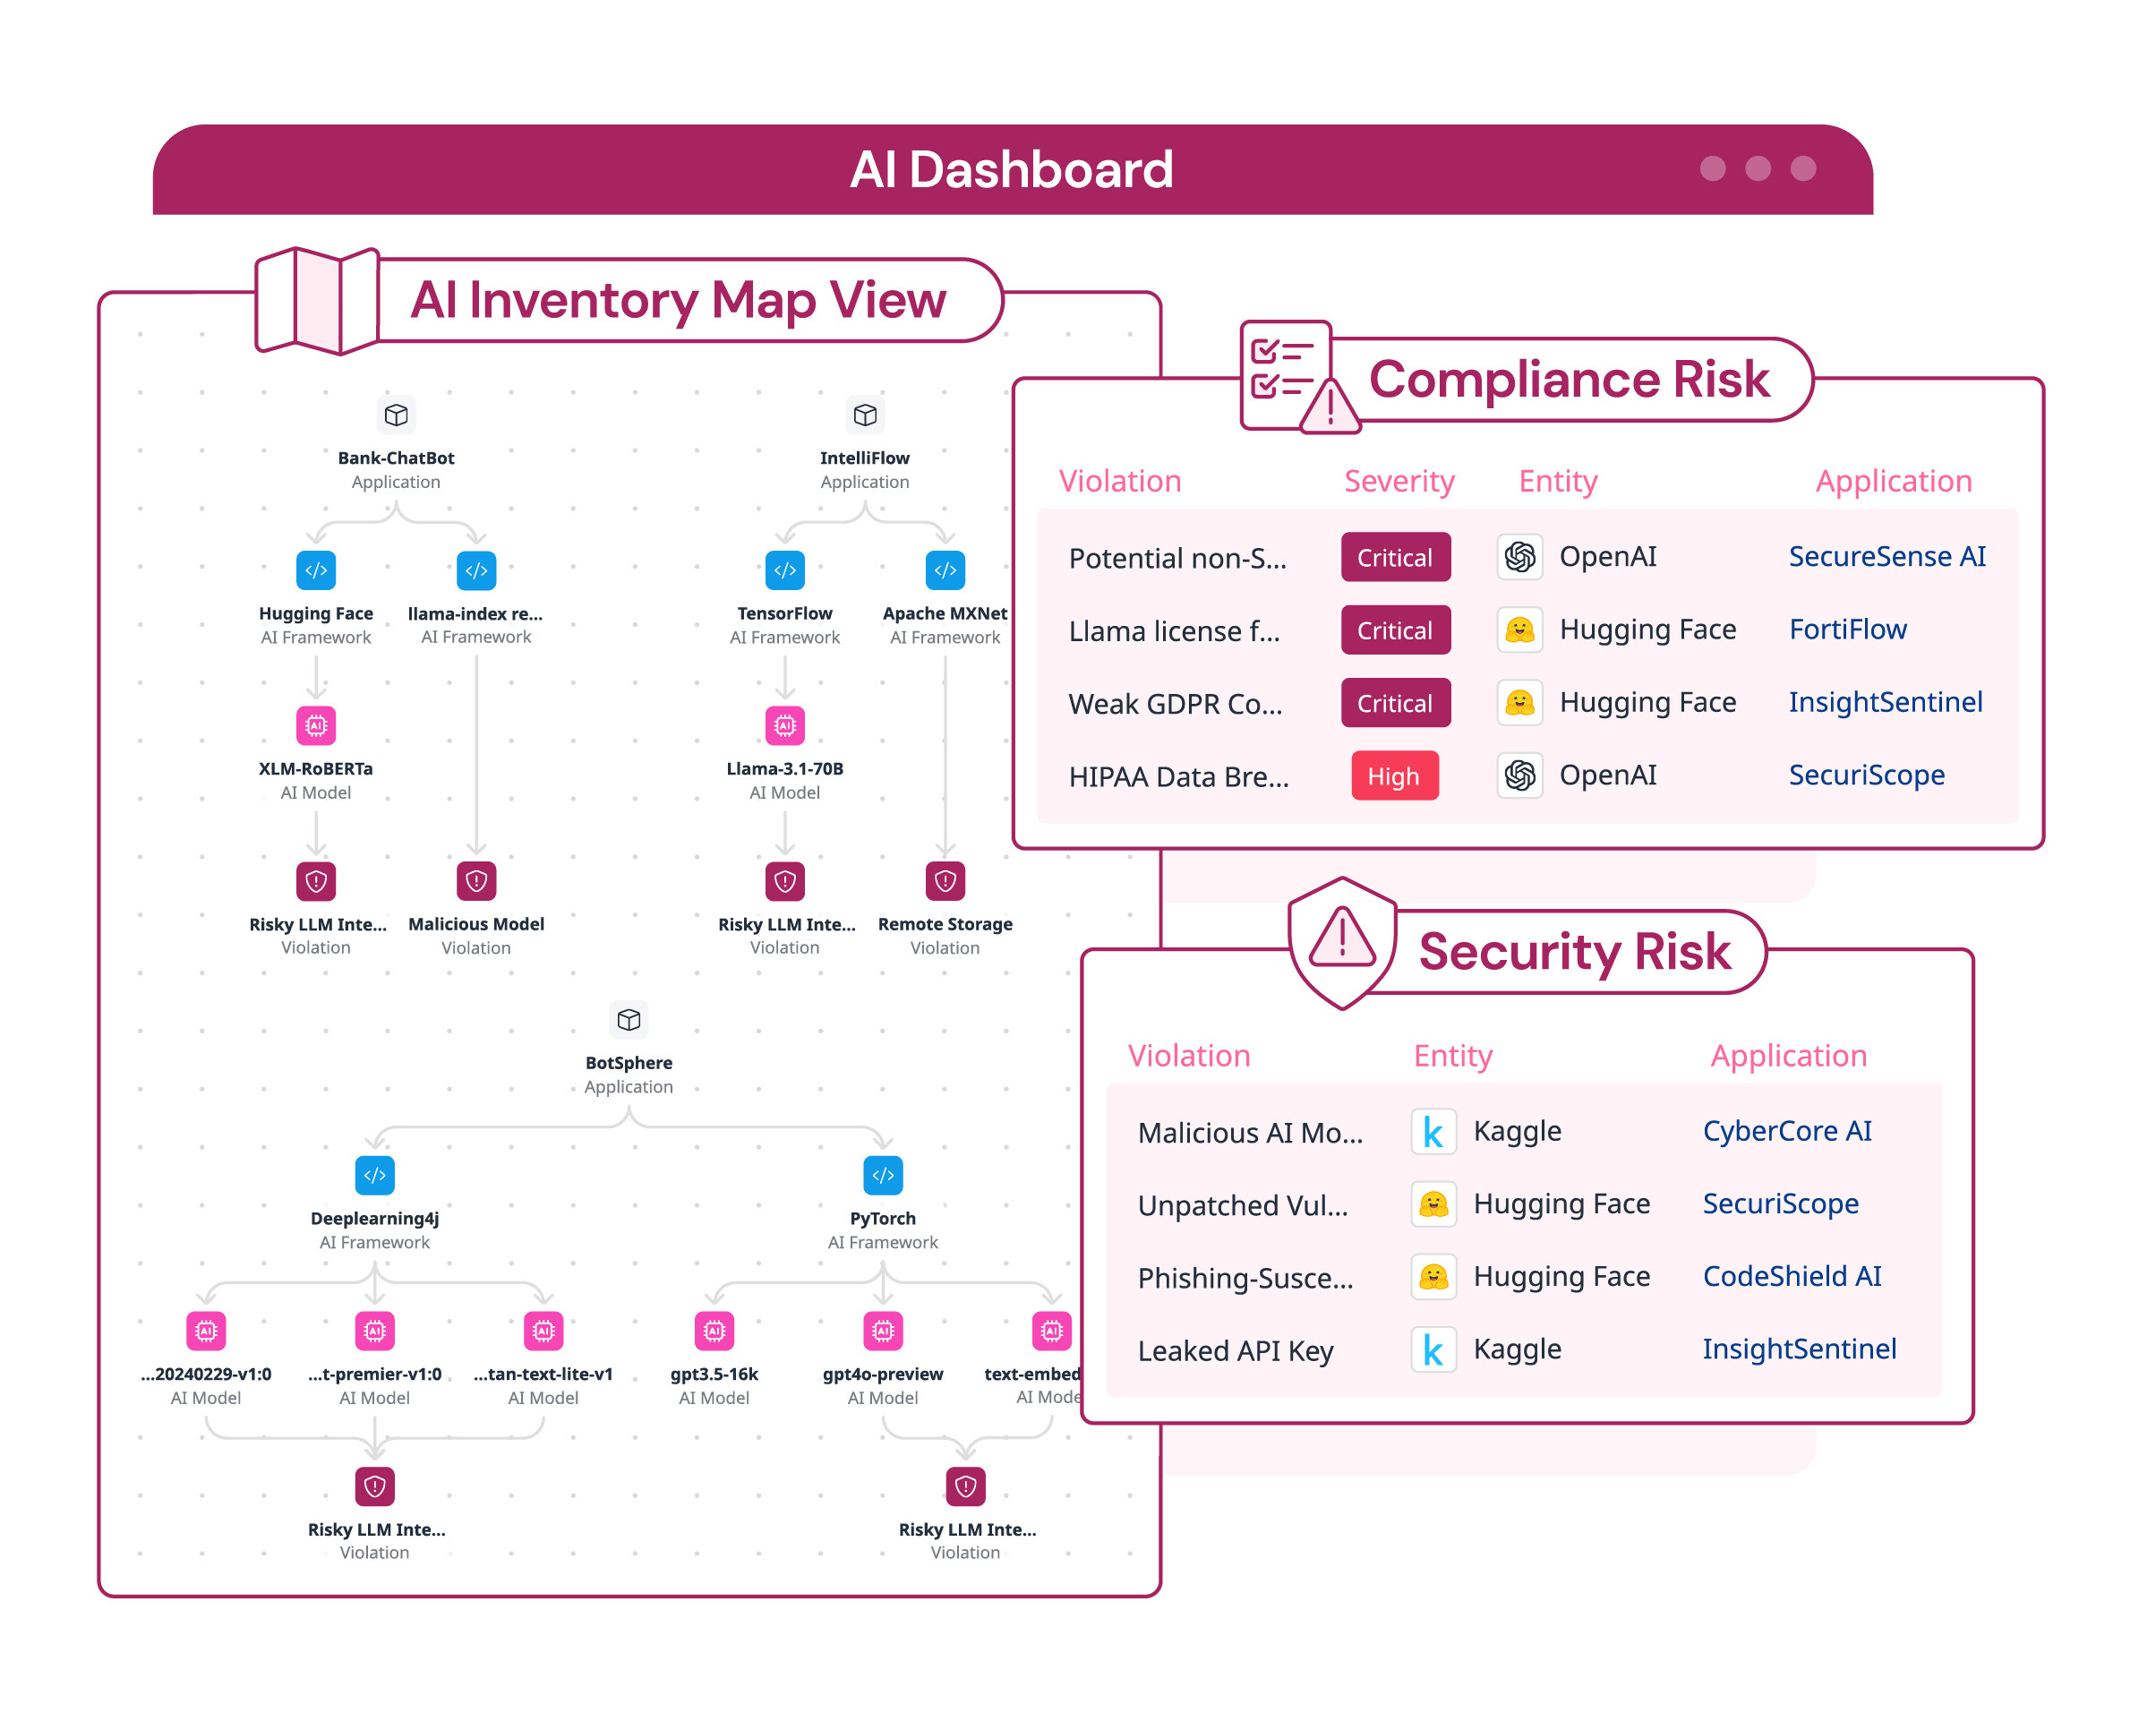Click the text-embed model icon
This screenshot has width=2156, height=1713.
click(1052, 1330)
